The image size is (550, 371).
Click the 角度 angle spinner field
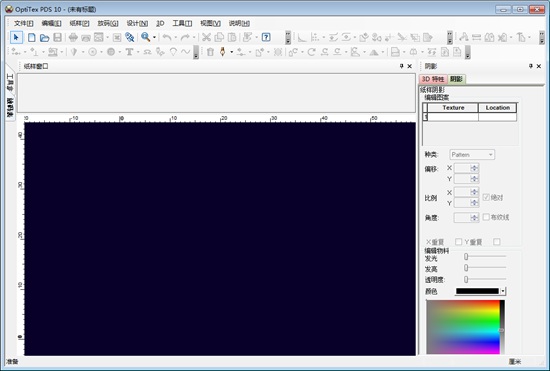[466, 217]
